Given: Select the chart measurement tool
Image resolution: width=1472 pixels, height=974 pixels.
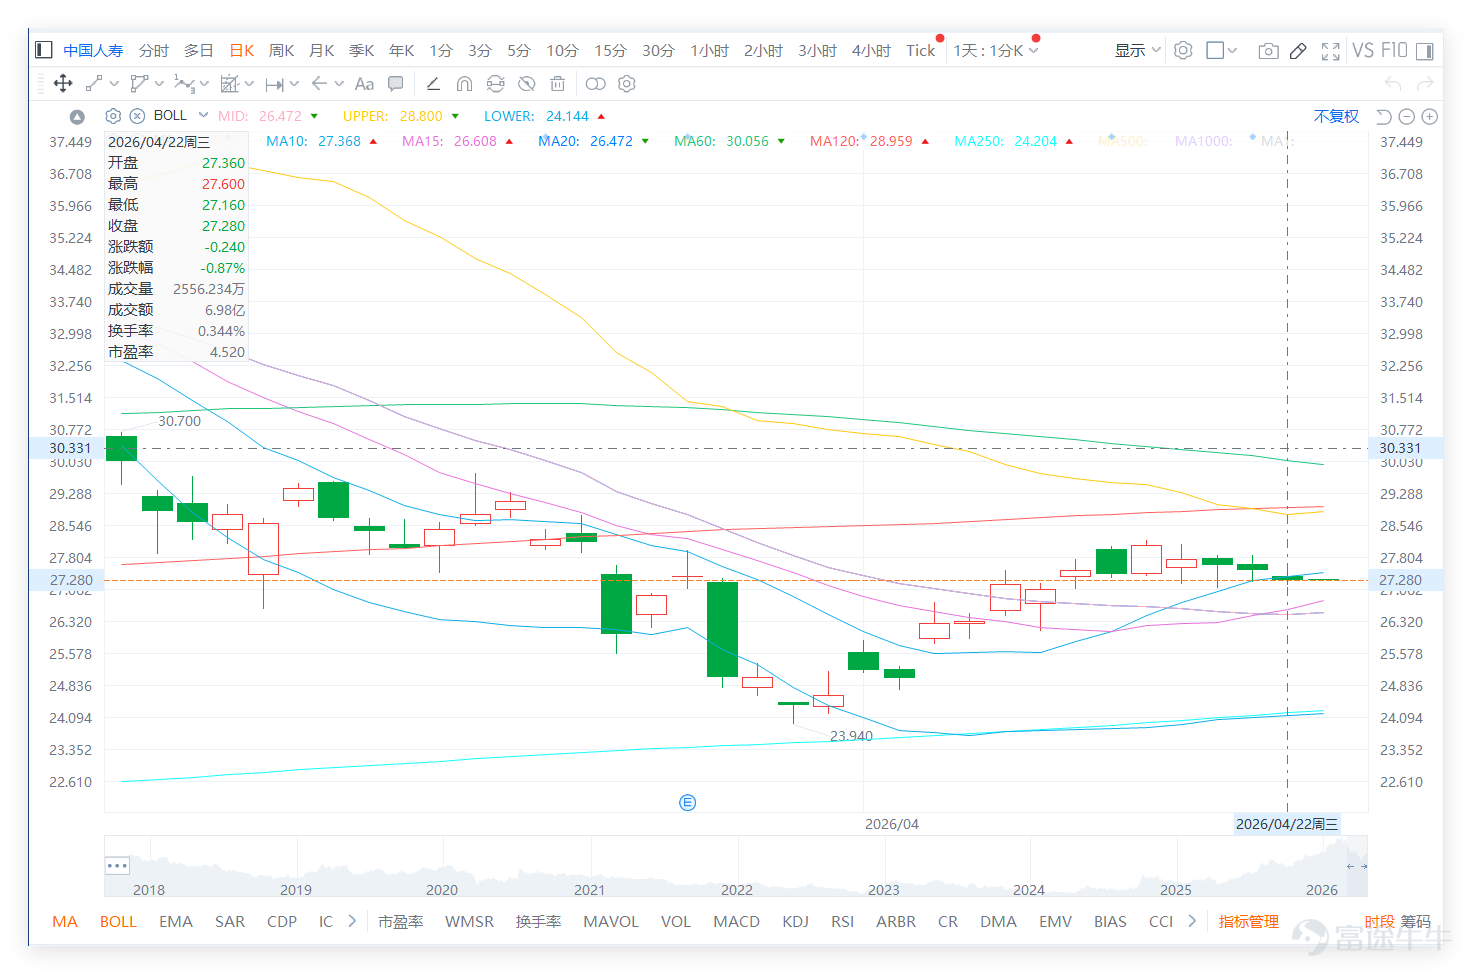Looking at the screenshot, I should point(229,84).
